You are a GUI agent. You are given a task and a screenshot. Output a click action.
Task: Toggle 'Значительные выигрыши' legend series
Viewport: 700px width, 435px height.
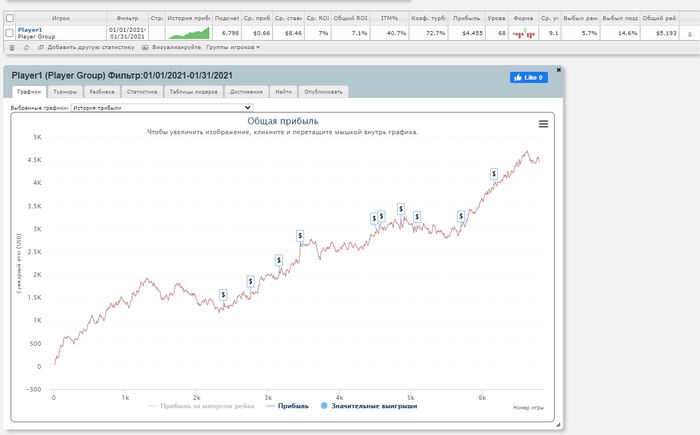click(369, 406)
